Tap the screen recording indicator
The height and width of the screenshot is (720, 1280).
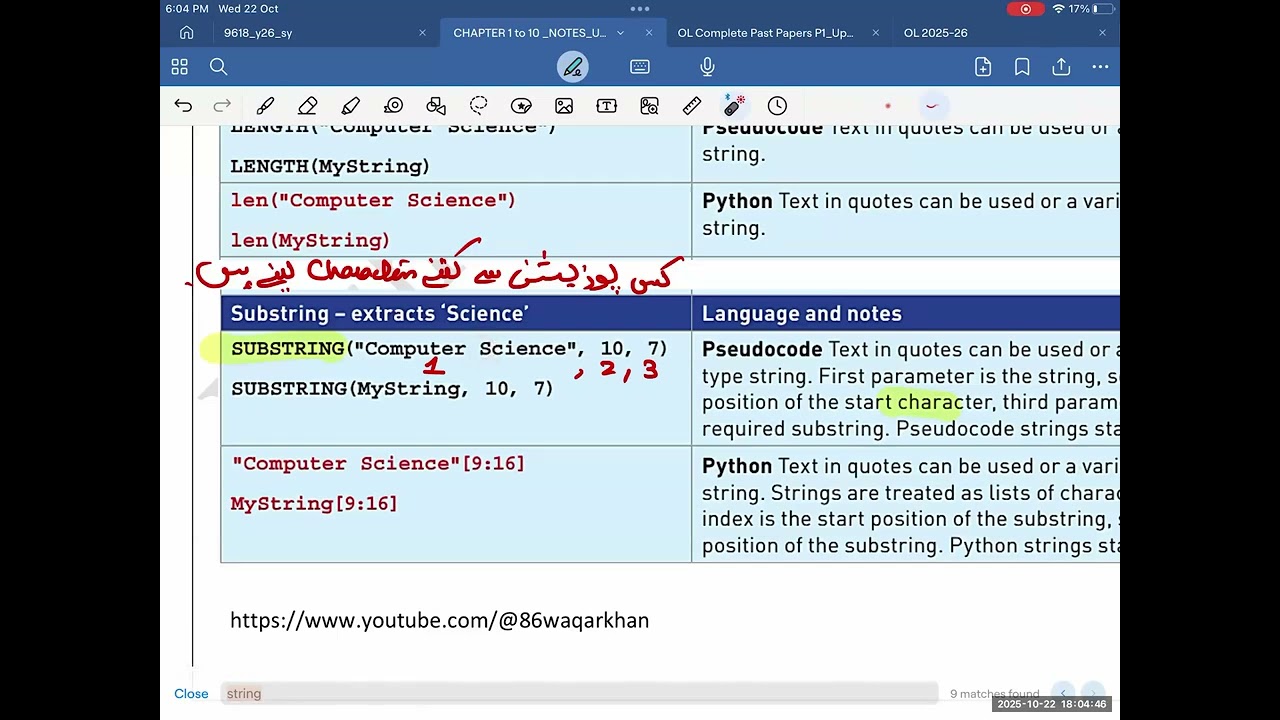[x=1025, y=9]
